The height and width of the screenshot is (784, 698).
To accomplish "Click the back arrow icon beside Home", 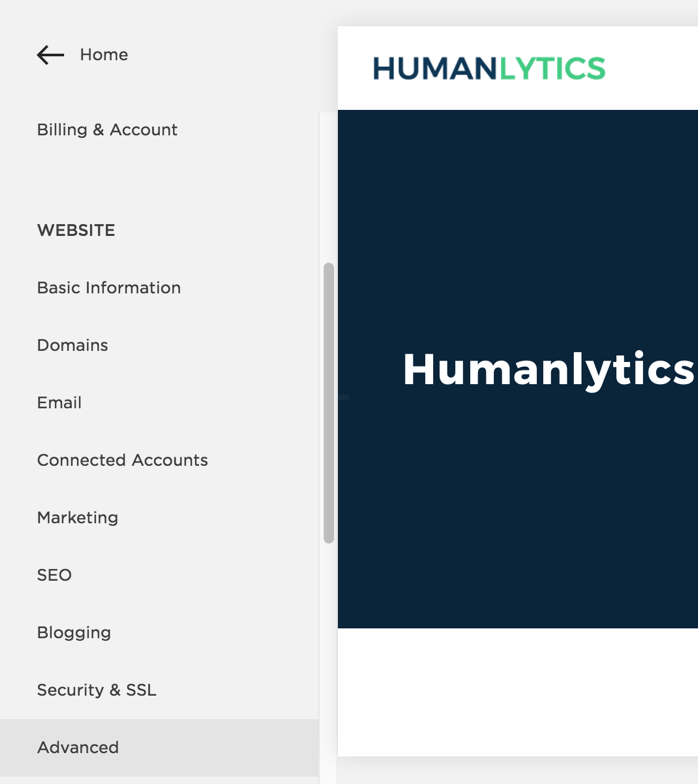I will 50,55.
